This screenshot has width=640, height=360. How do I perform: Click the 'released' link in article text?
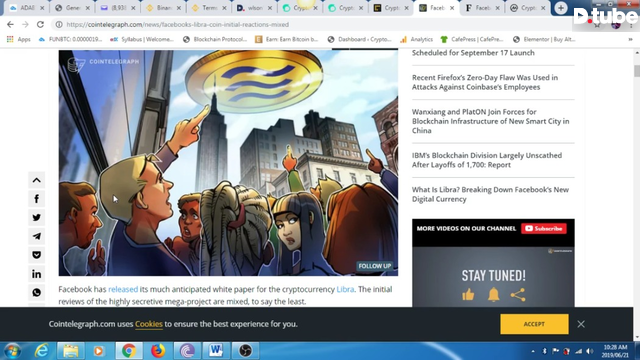[123, 289]
